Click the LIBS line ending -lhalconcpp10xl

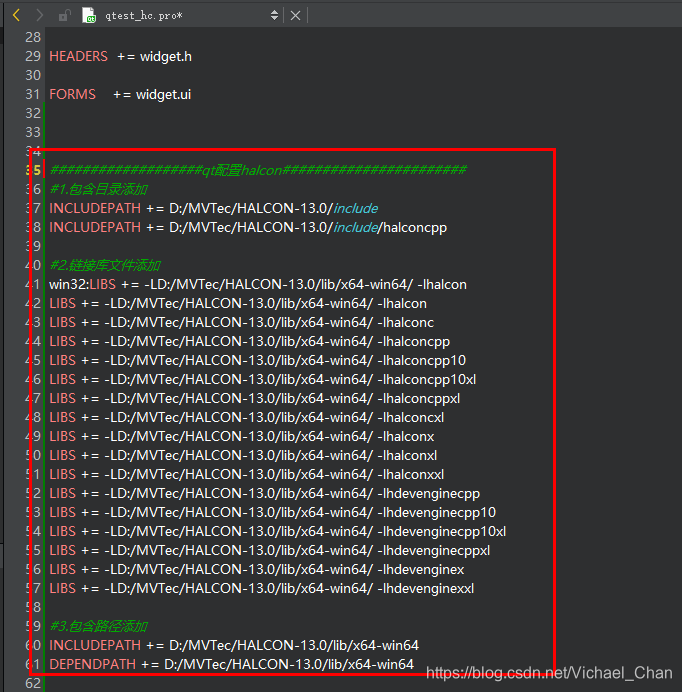pyautogui.click(x=263, y=379)
